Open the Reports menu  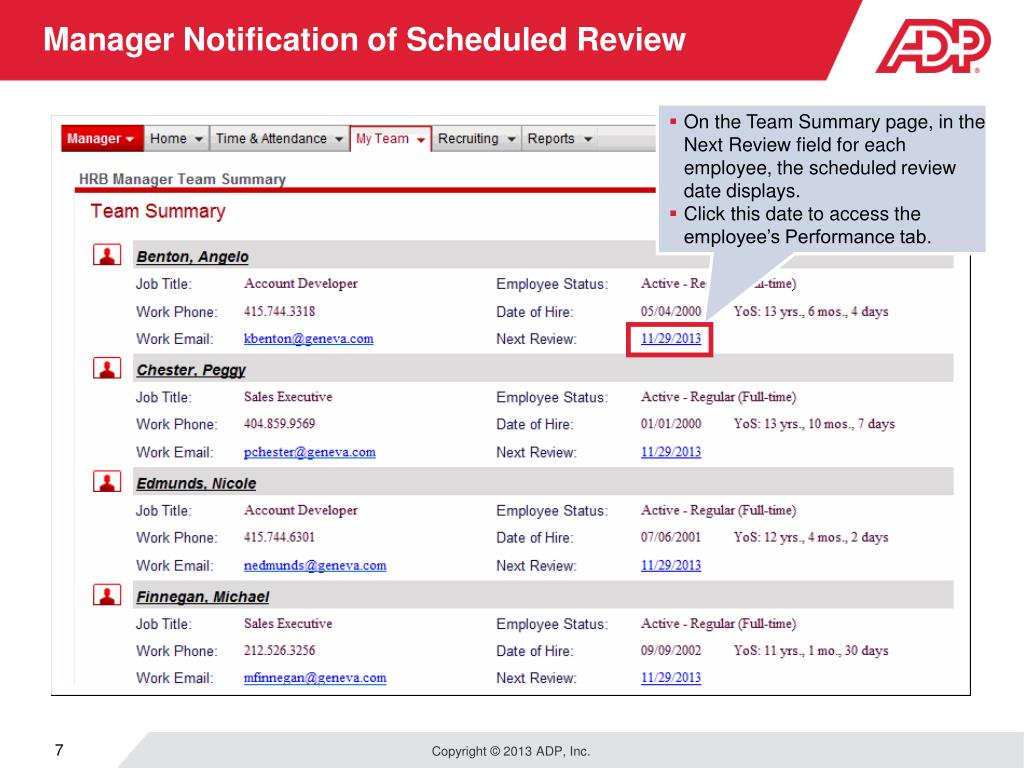pyautogui.click(x=560, y=138)
